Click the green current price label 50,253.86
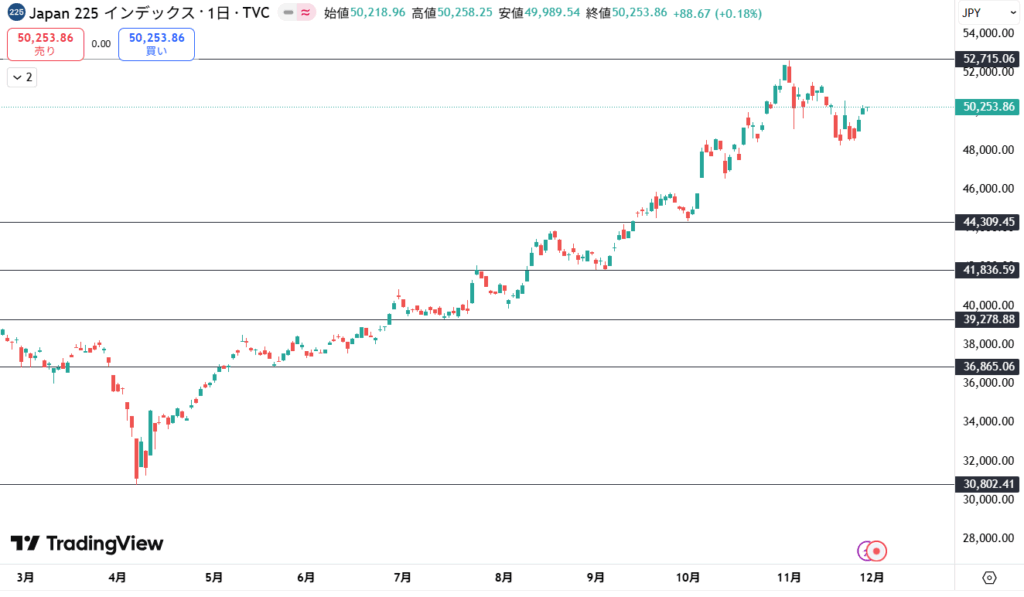 [x=989, y=107]
